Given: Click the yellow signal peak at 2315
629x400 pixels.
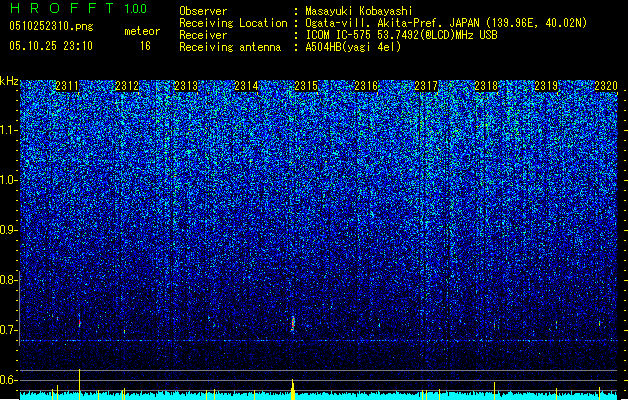Looking at the screenshot, I should click(x=293, y=389).
